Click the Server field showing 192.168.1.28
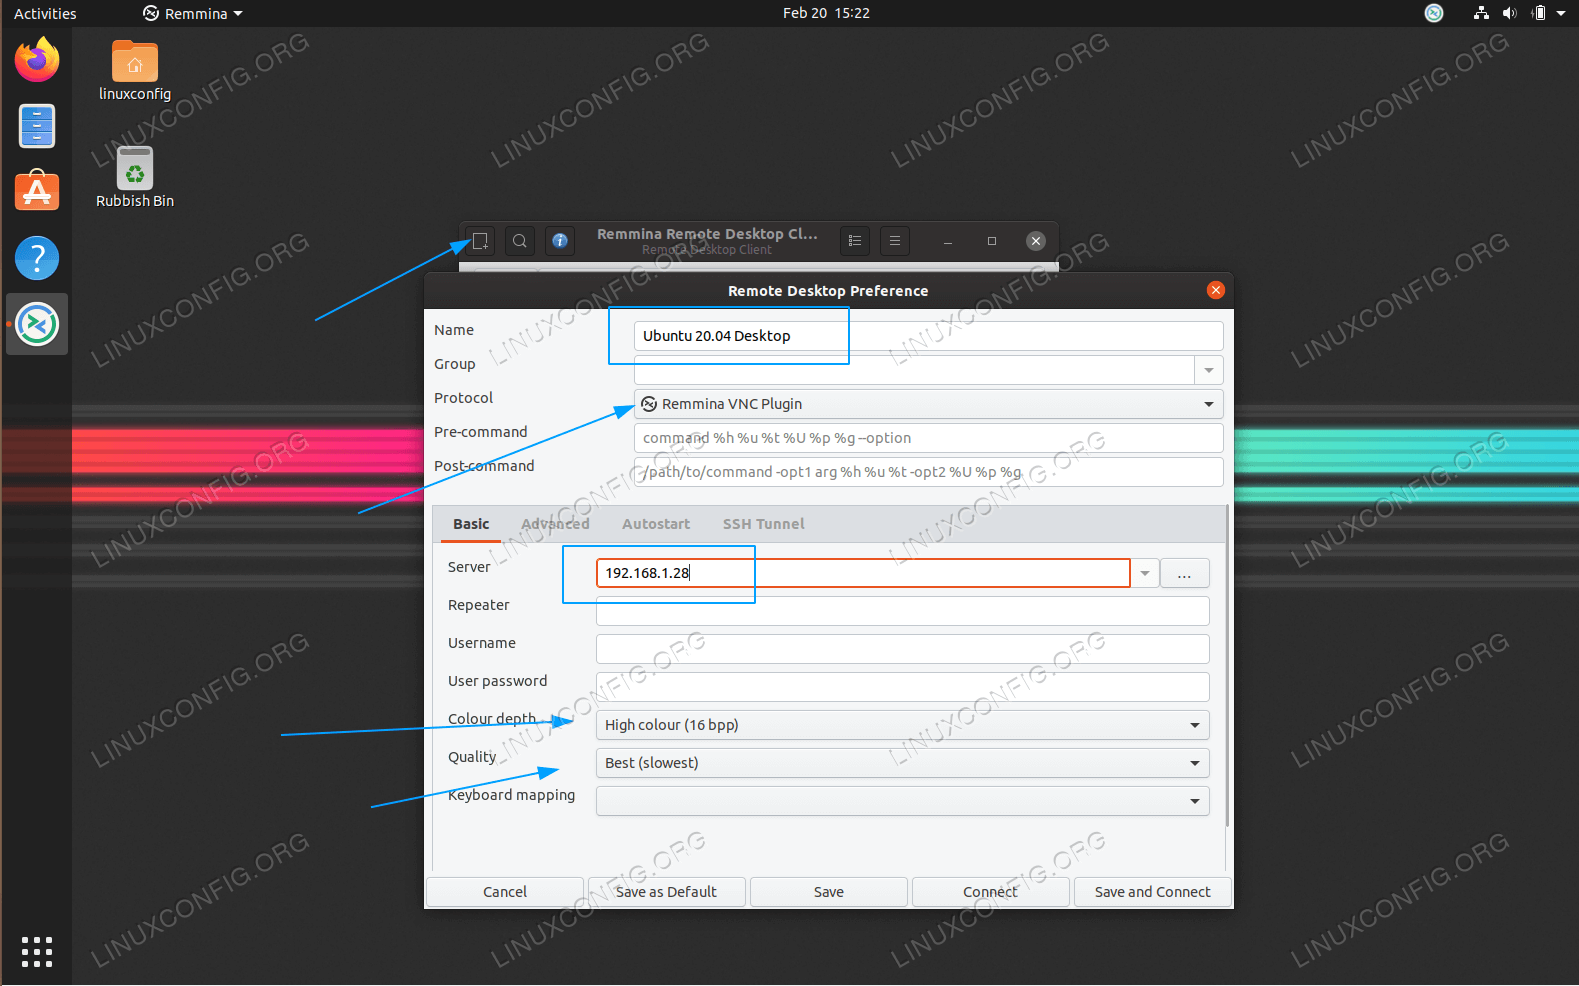Image resolution: width=1579 pixels, height=986 pixels. (863, 573)
